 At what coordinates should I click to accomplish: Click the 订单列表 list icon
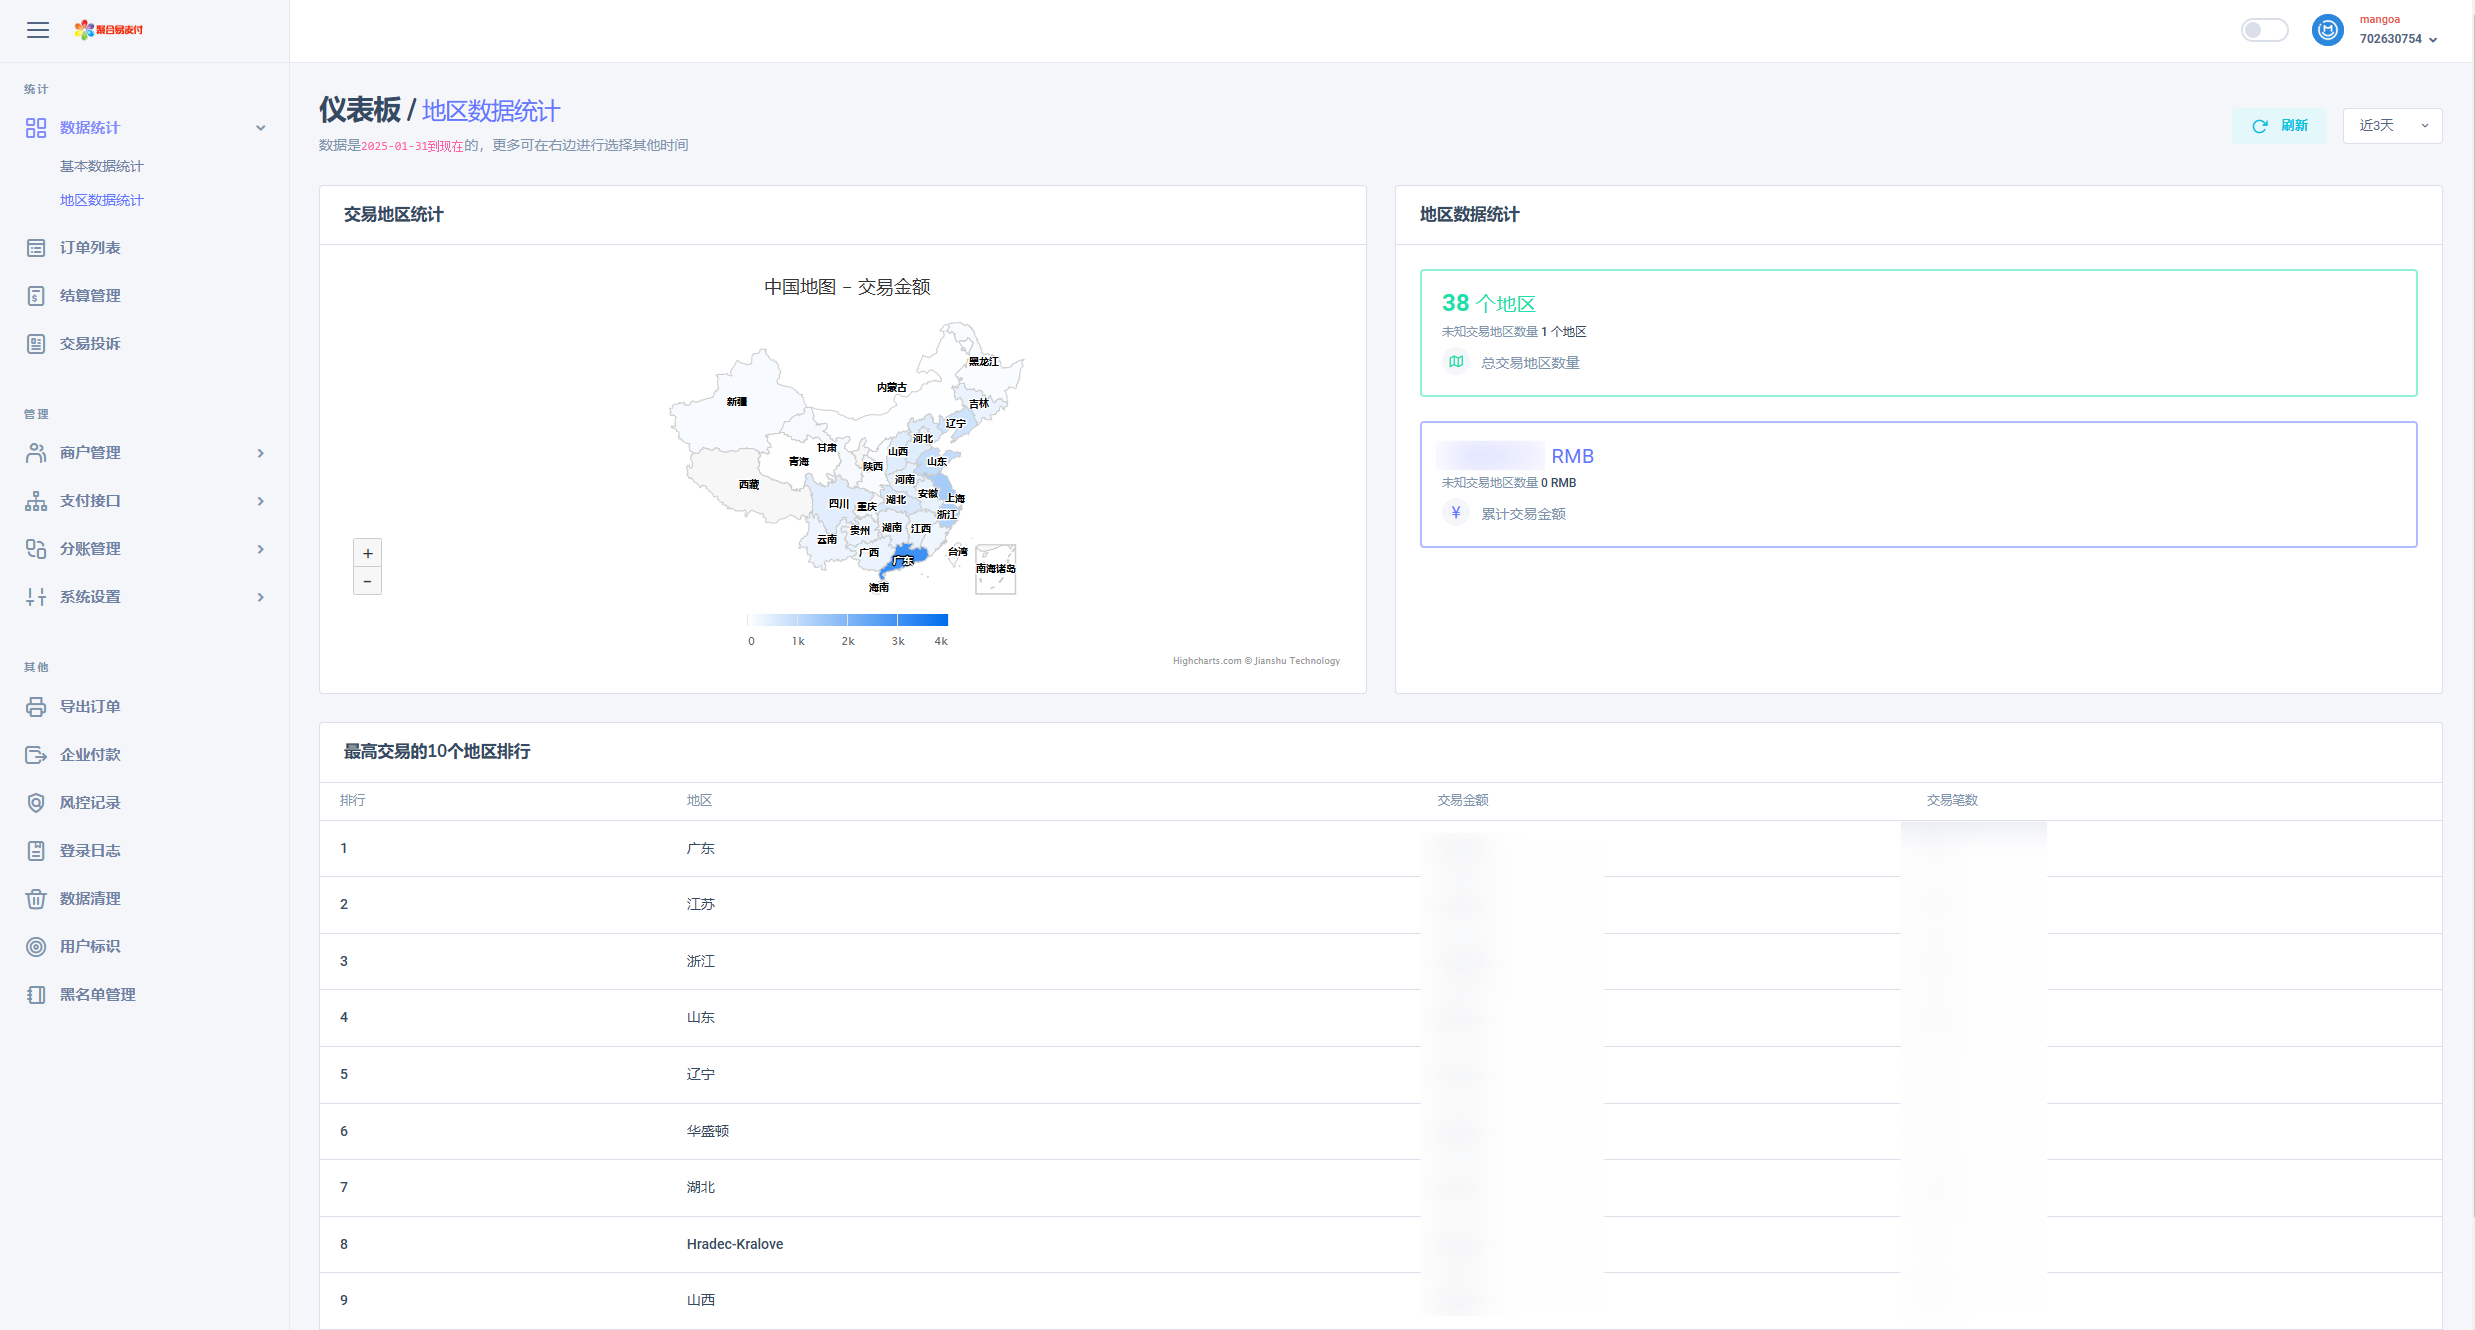pos(36,248)
